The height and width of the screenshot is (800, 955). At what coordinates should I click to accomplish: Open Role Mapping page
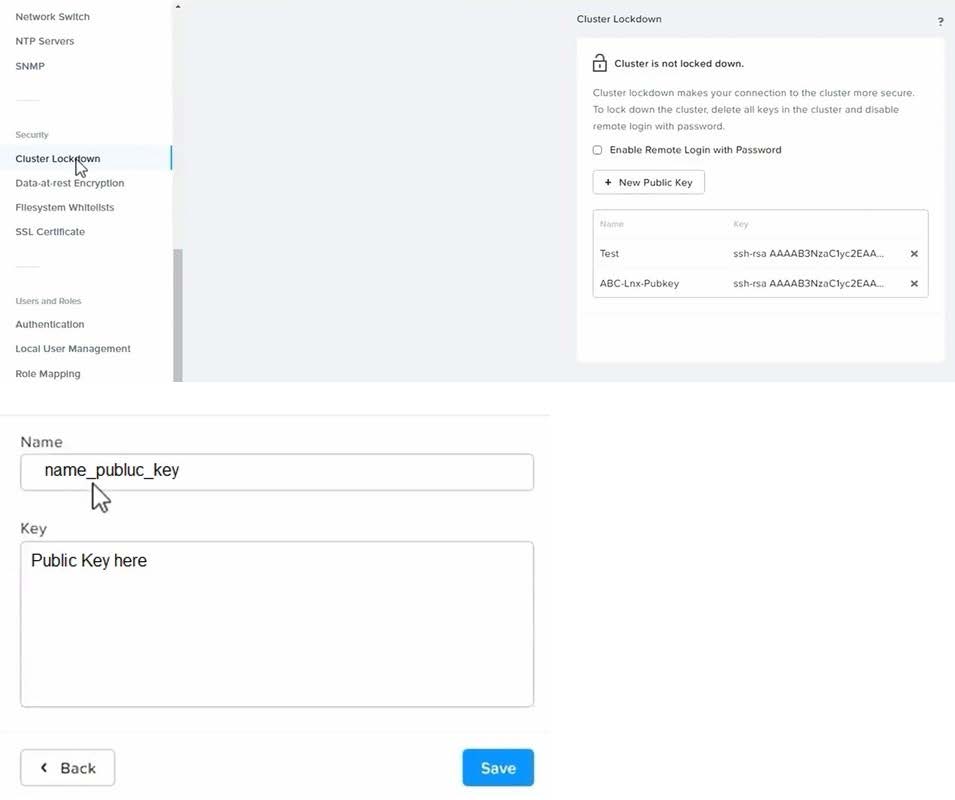pos(48,374)
